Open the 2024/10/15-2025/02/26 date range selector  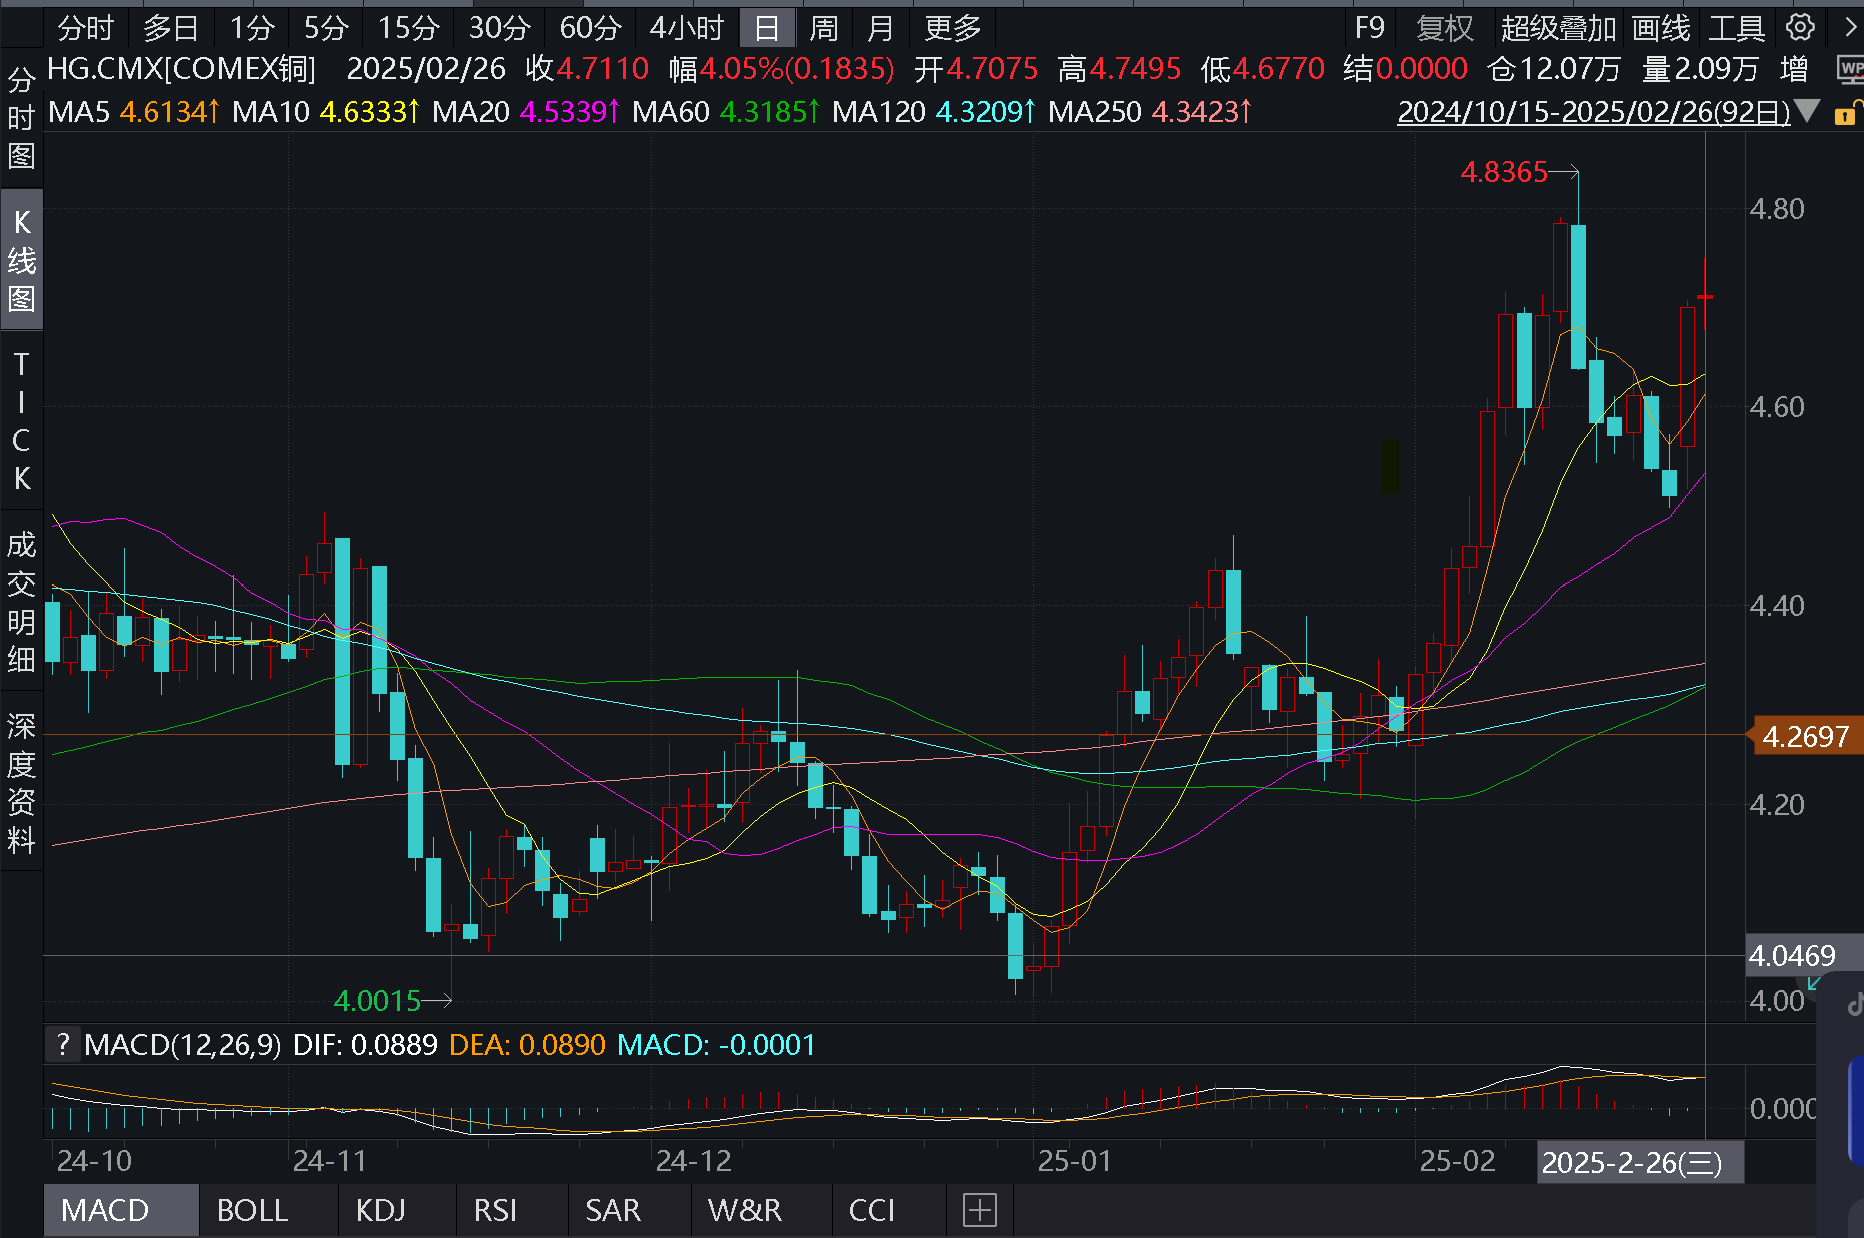click(x=1593, y=112)
